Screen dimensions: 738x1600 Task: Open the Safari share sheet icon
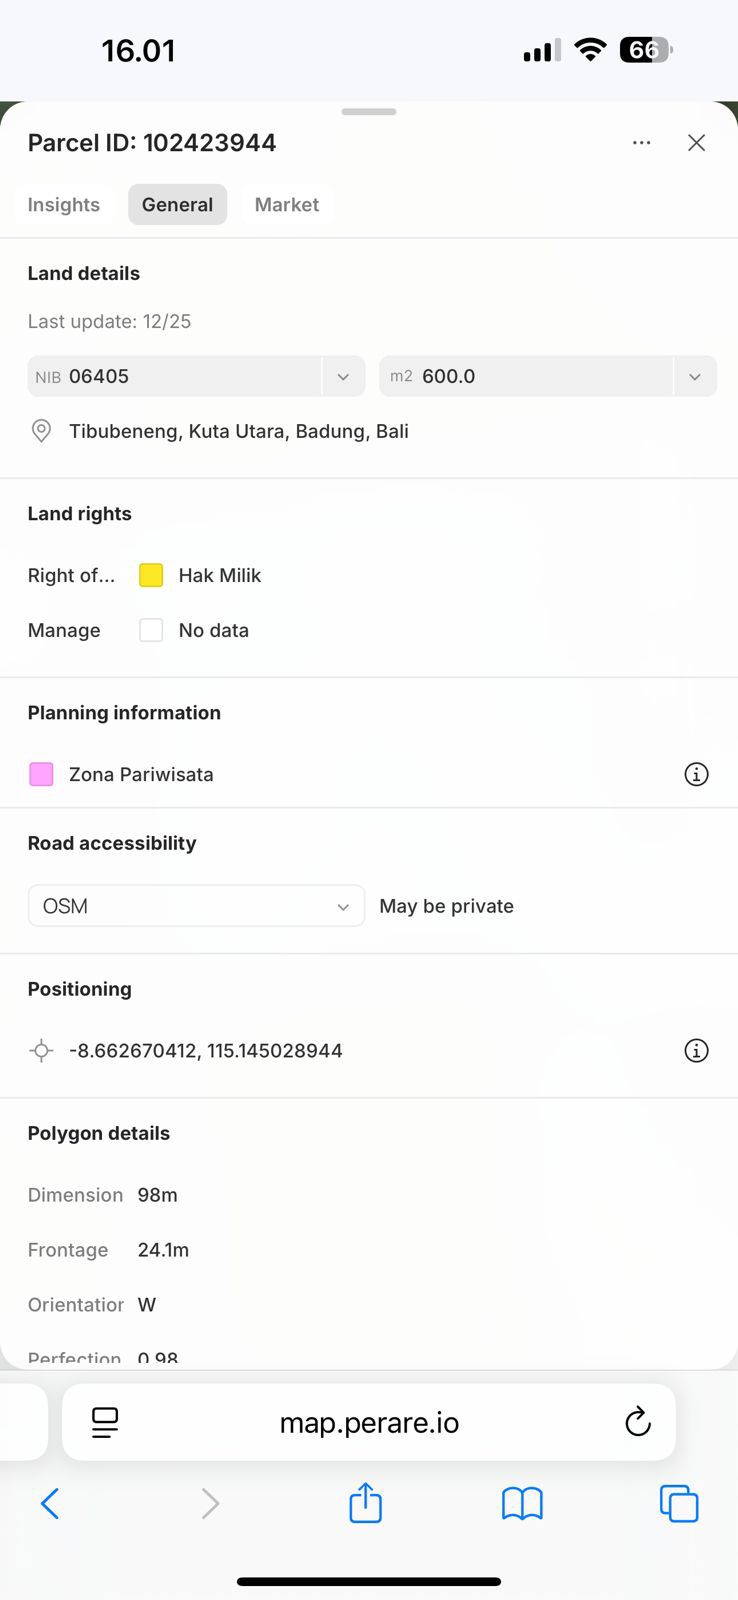point(366,1502)
